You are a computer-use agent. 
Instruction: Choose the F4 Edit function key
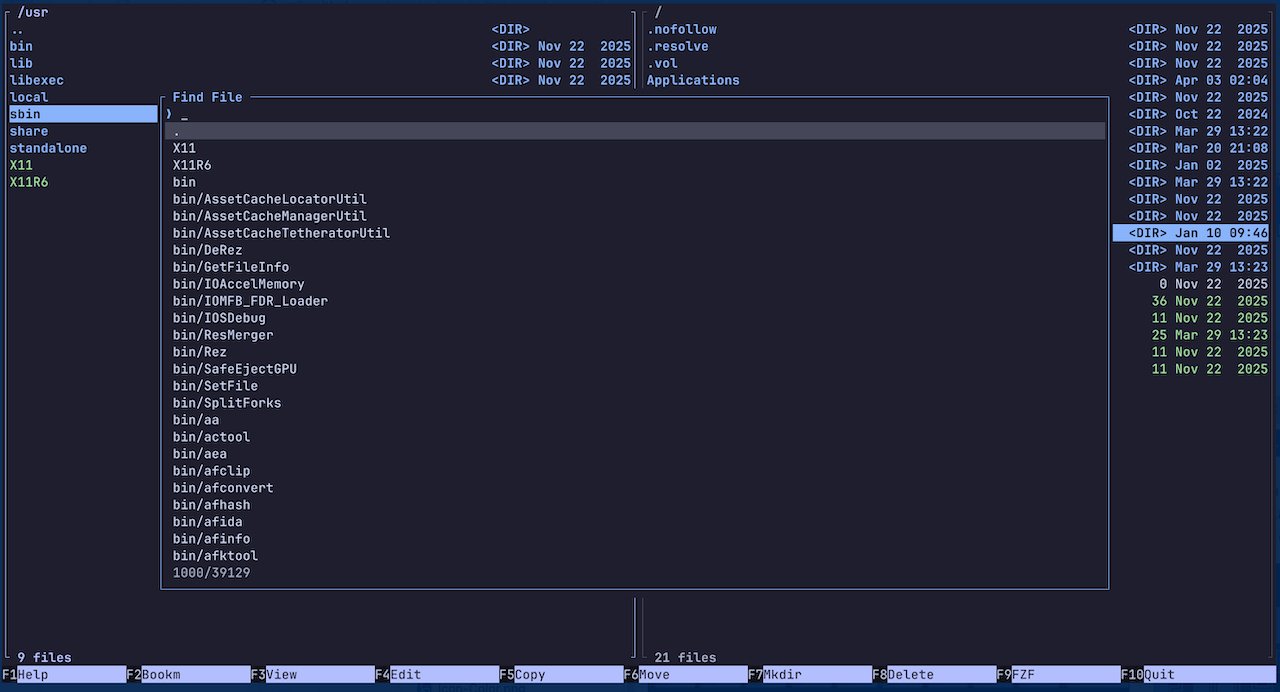pos(437,674)
